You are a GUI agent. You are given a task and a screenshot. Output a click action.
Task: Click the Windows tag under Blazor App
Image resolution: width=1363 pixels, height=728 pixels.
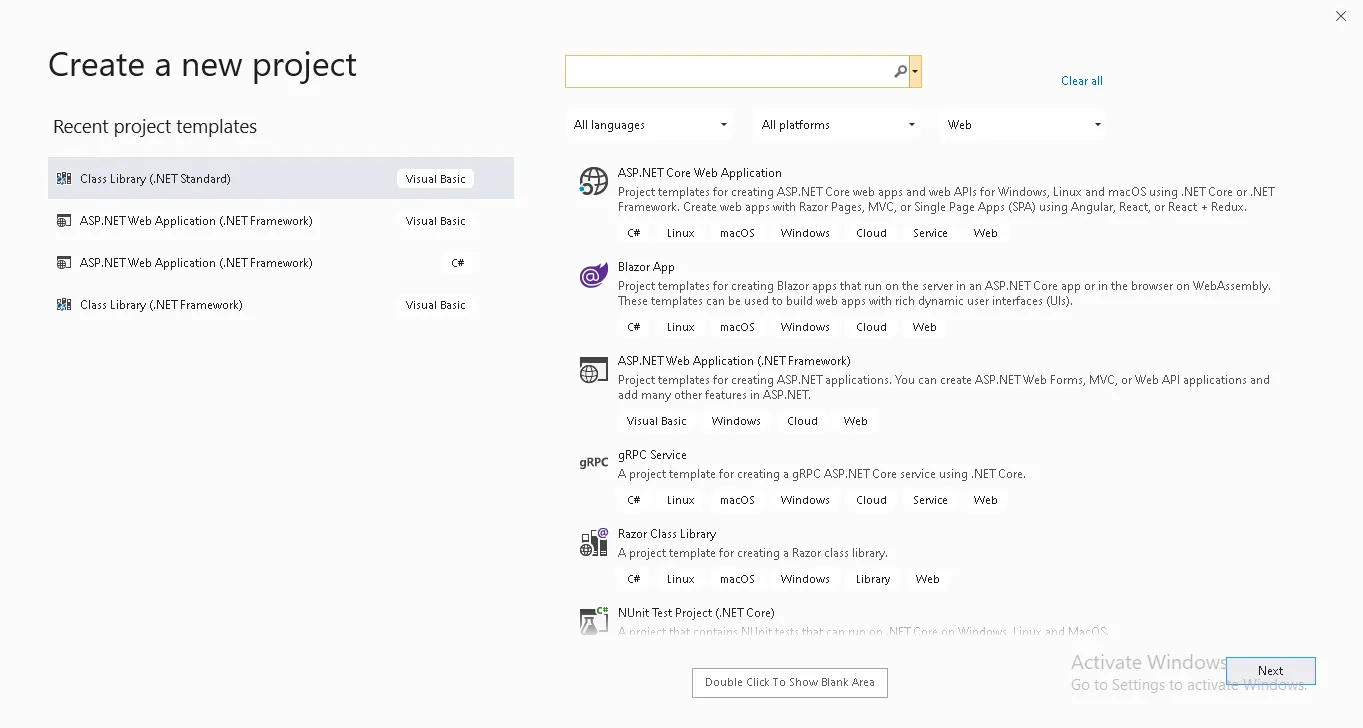(x=805, y=327)
